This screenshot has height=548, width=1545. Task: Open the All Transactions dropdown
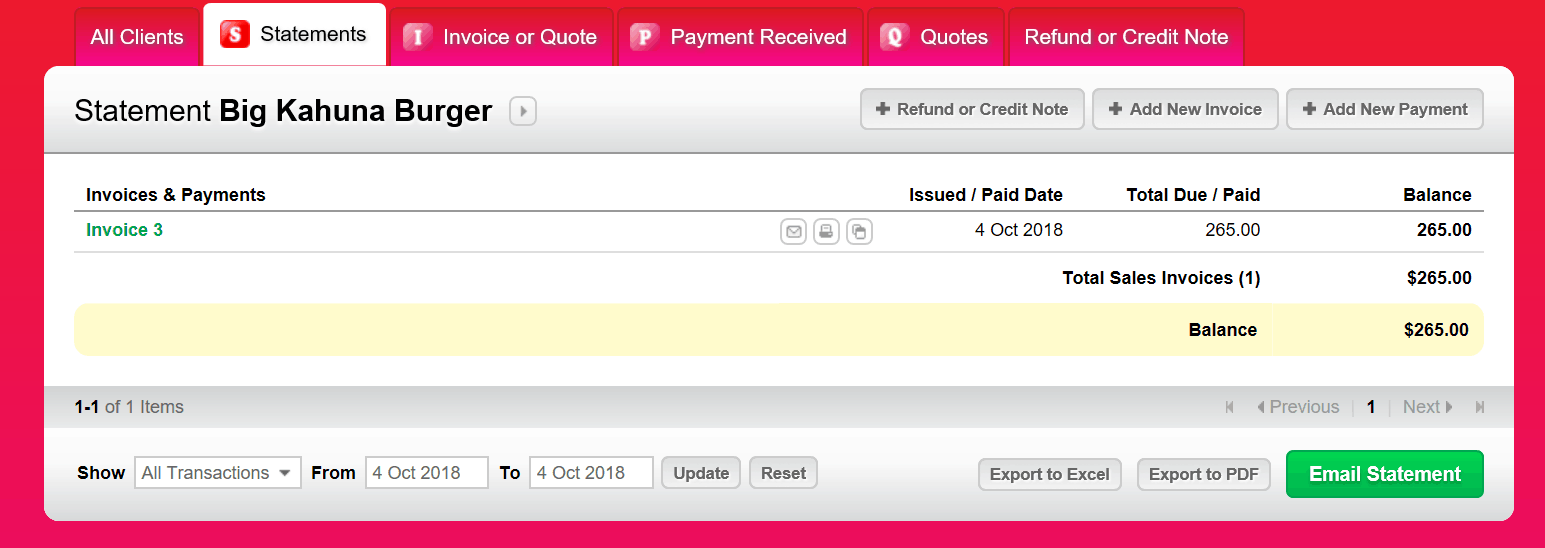coord(218,473)
